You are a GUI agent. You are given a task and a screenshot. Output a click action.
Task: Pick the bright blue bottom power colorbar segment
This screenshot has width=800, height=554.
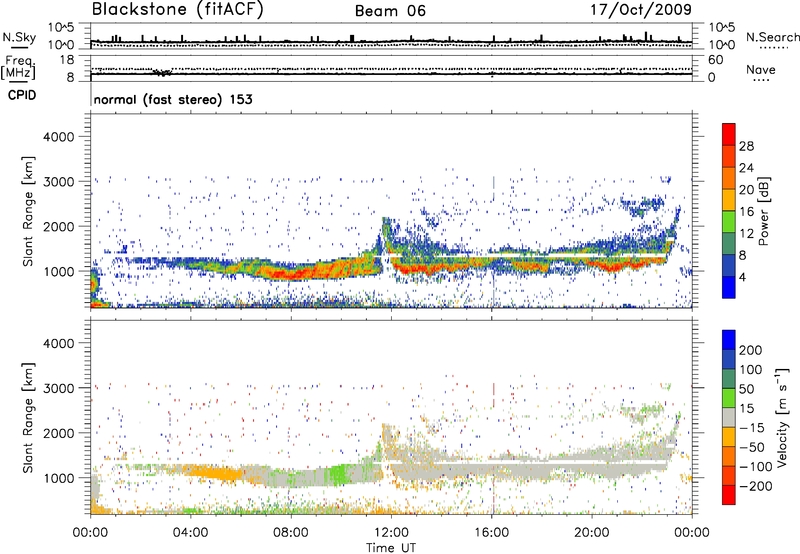(729, 288)
